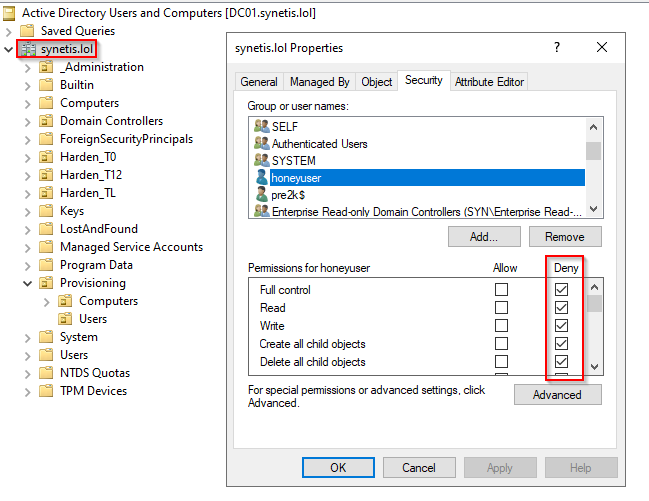Viewport: 649px width, 501px height.
Task: Expand Computers under Provisioning
Action: tap(46, 302)
